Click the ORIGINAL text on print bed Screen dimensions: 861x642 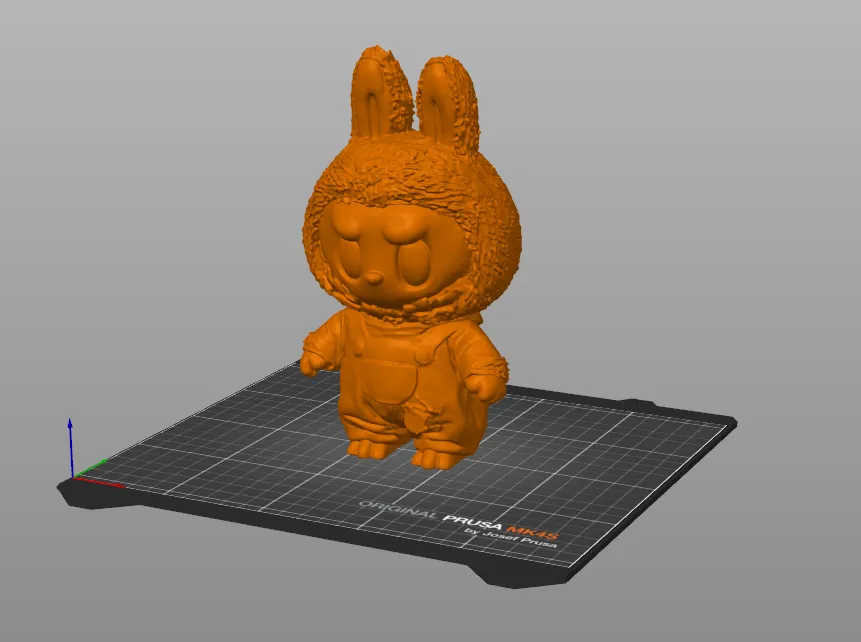398,509
